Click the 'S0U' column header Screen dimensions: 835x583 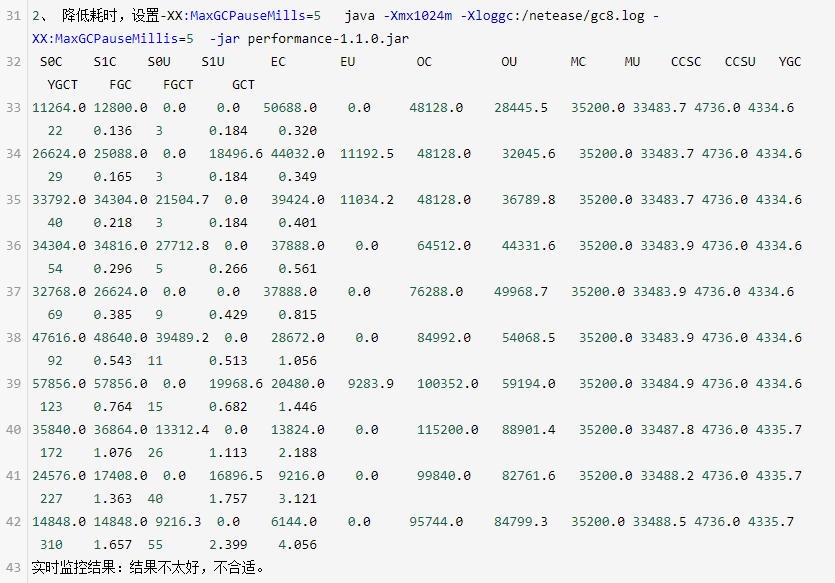[159, 62]
